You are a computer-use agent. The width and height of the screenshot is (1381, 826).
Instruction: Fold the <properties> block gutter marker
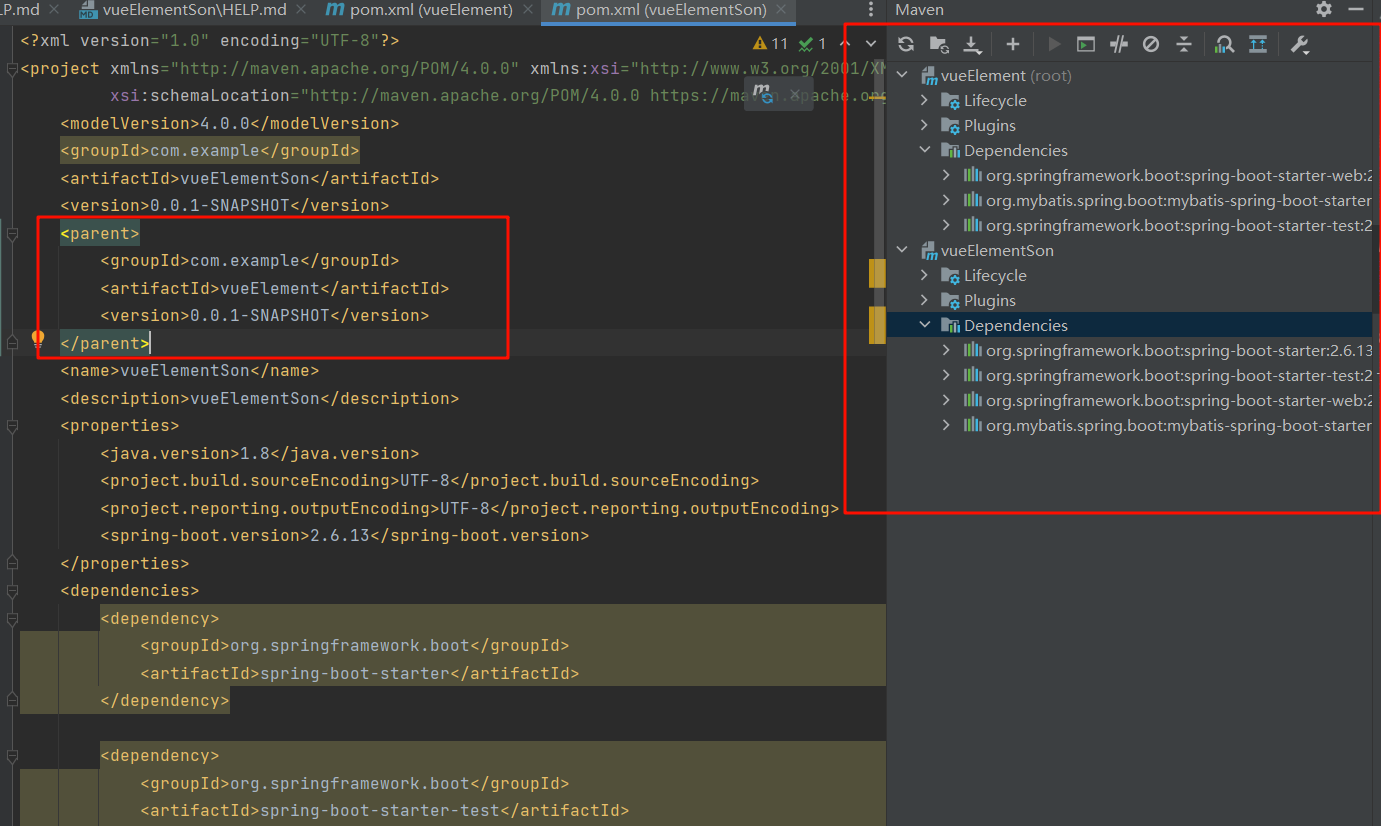point(12,426)
